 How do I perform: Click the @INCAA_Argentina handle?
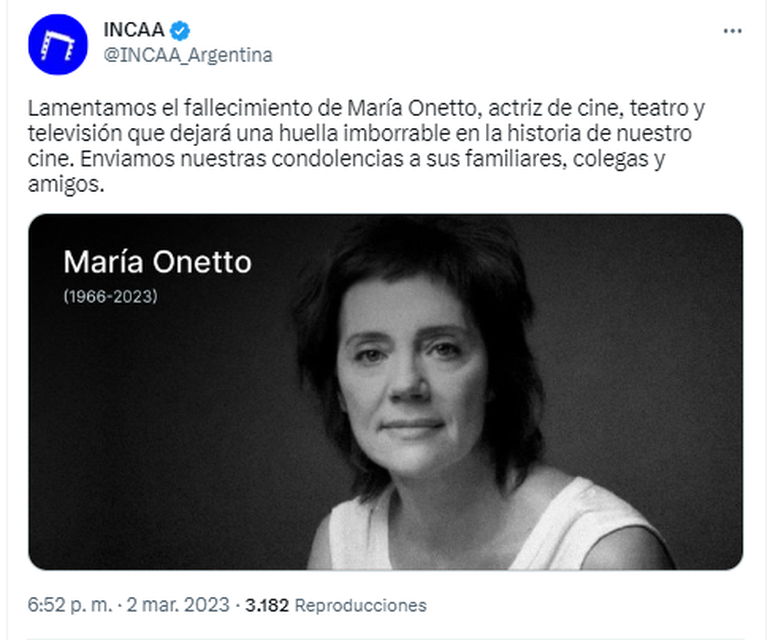[187, 55]
